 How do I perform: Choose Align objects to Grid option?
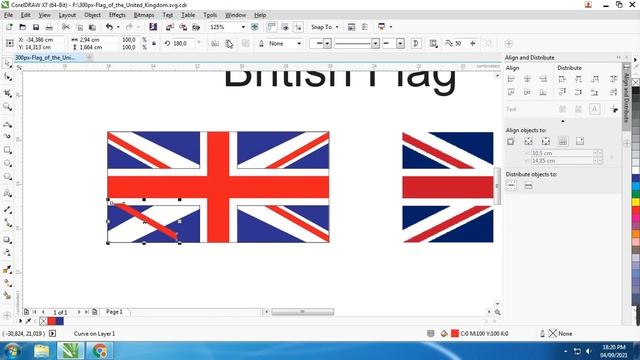[x=563, y=142]
